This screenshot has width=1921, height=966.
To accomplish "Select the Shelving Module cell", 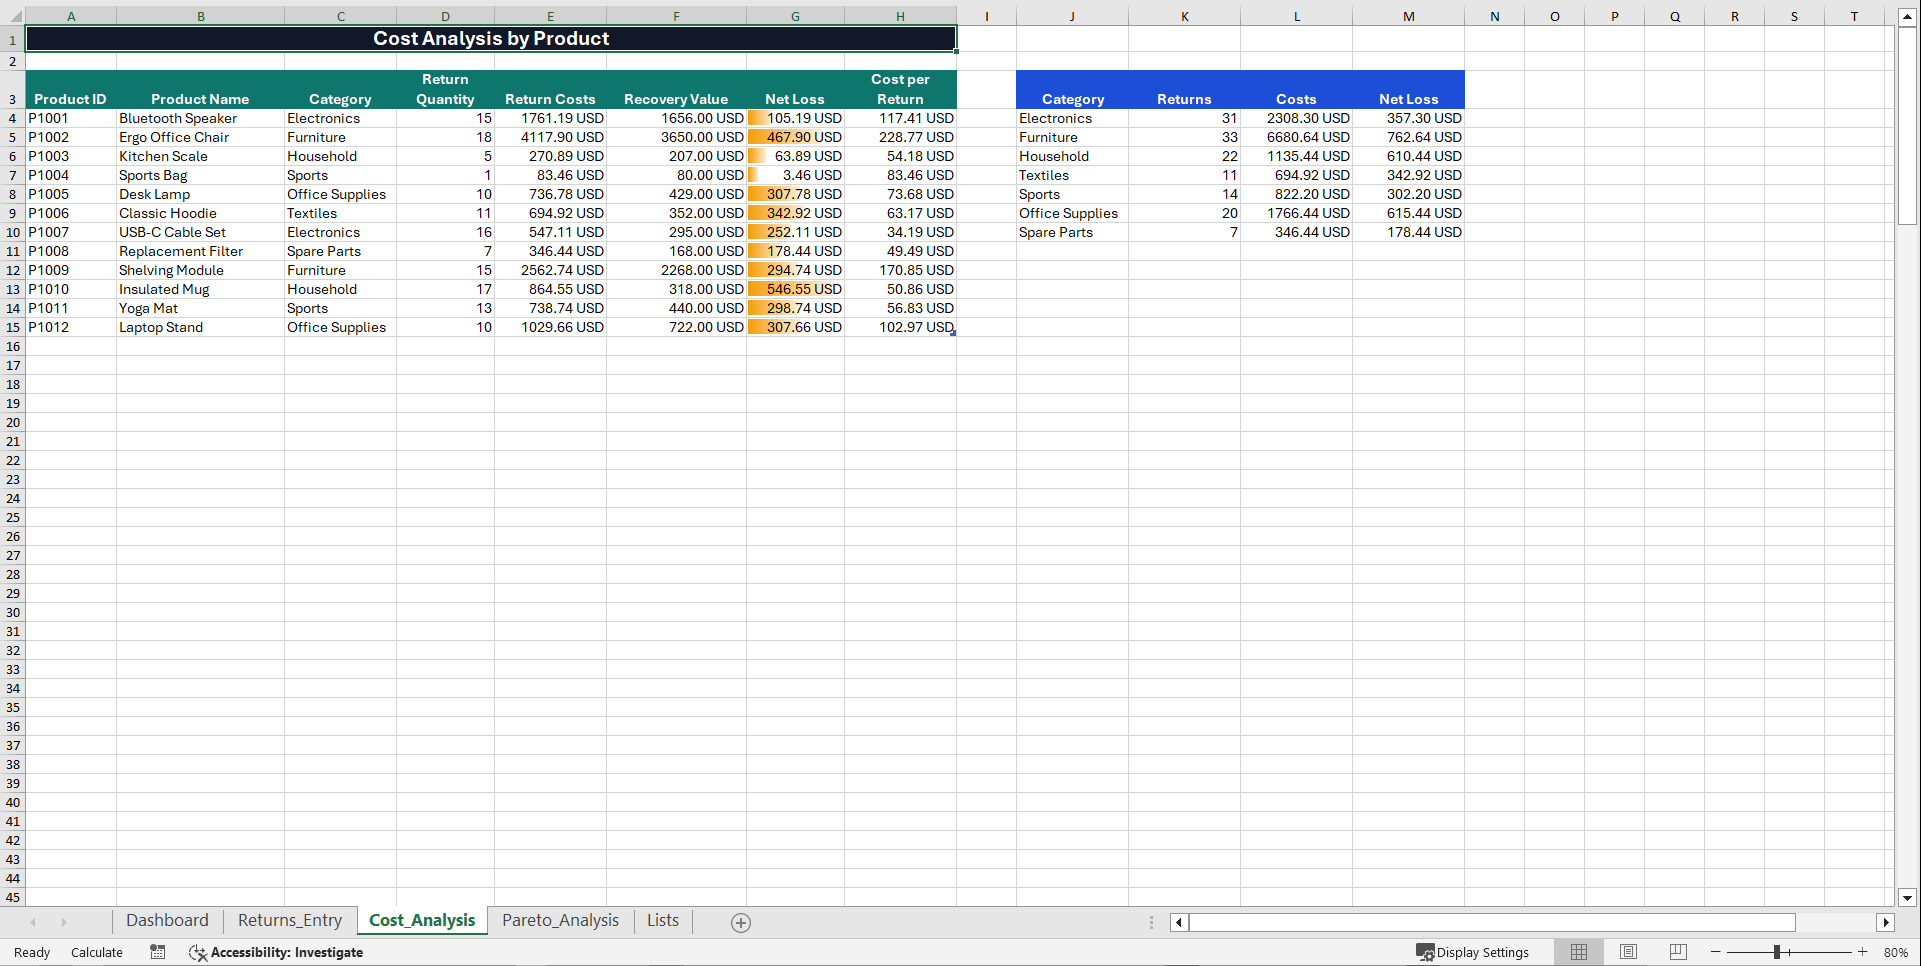I will coord(200,270).
